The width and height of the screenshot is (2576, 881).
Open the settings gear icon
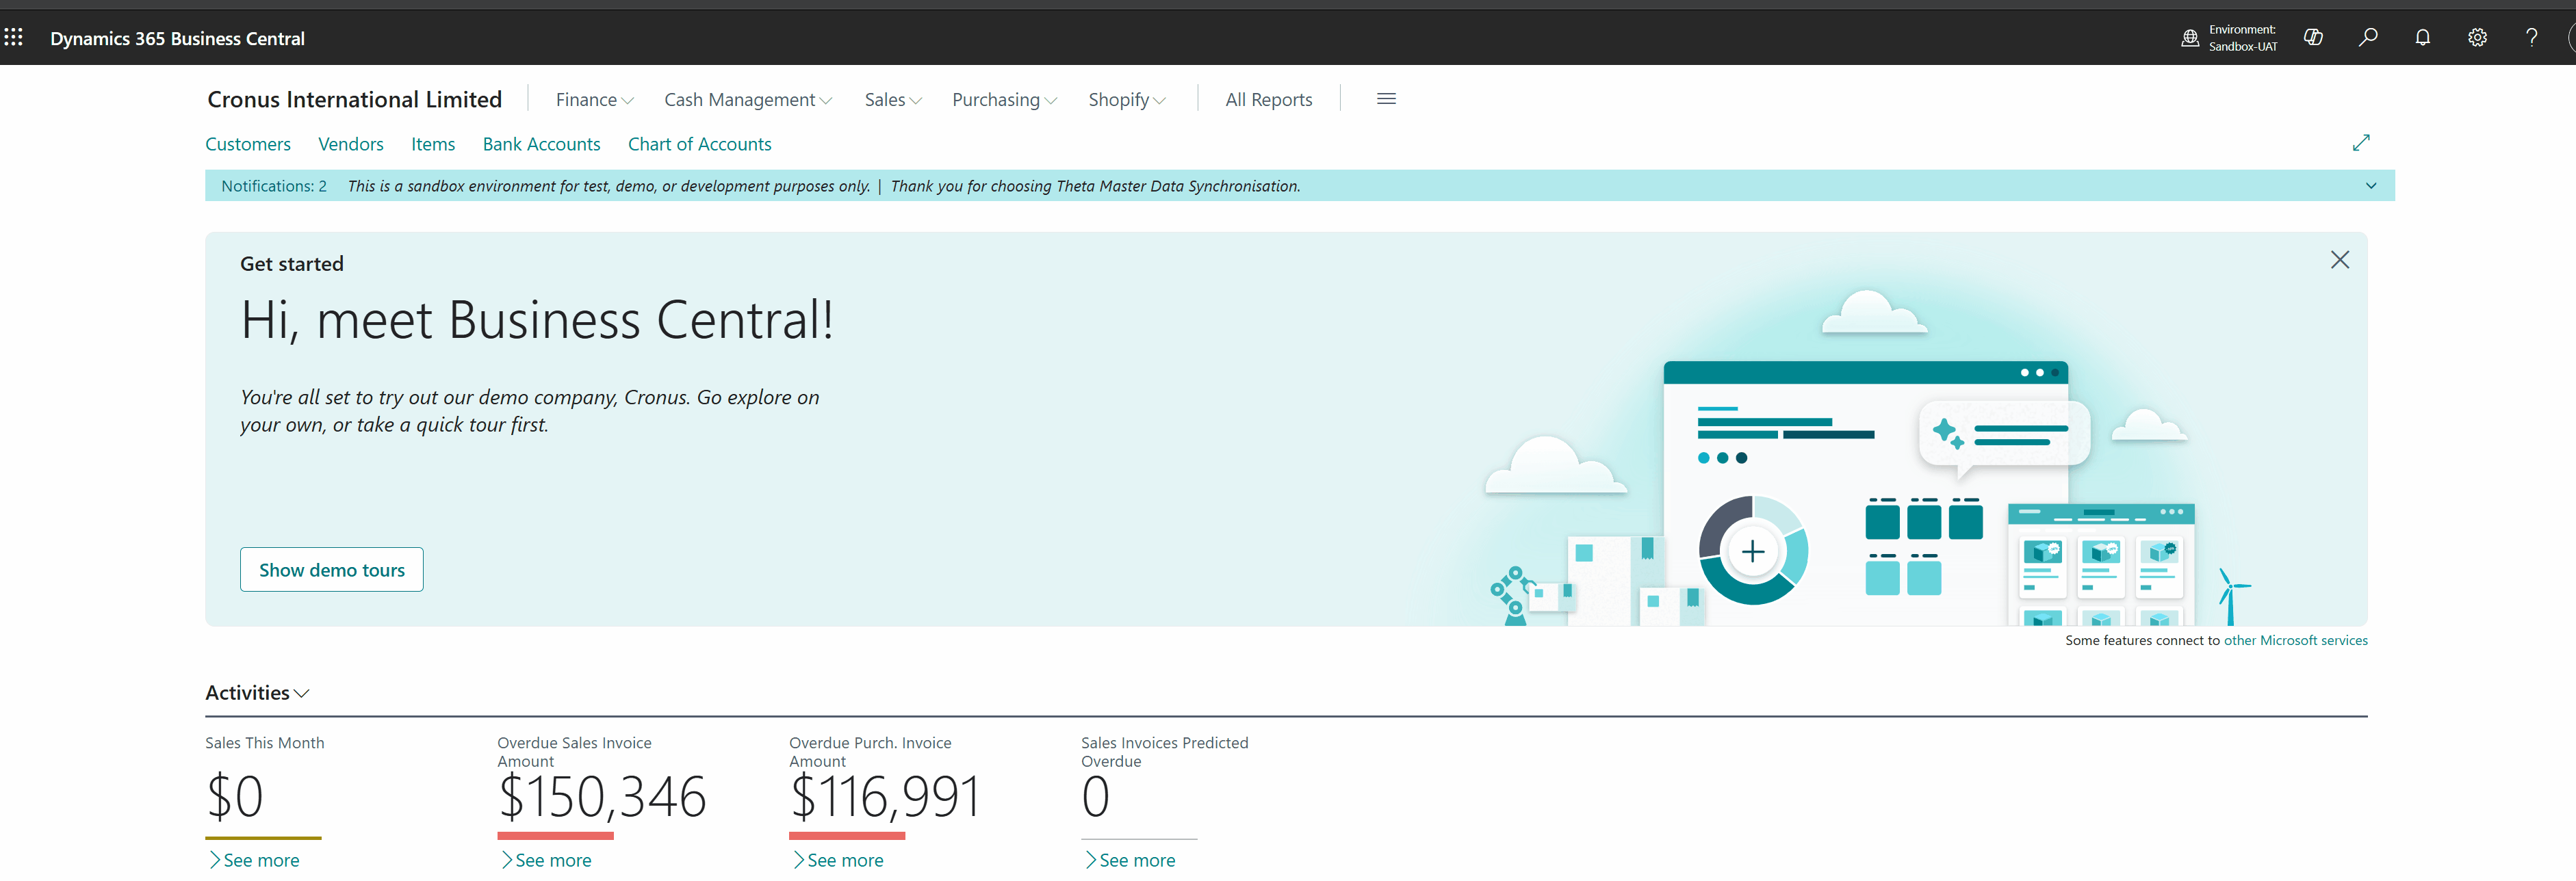tap(2477, 38)
